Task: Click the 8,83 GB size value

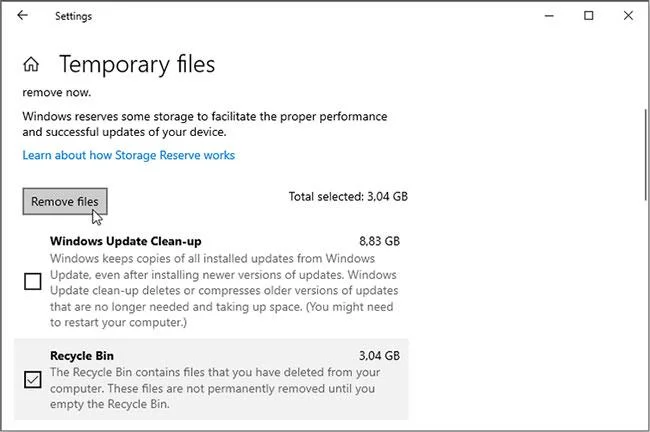Action: tap(379, 241)
